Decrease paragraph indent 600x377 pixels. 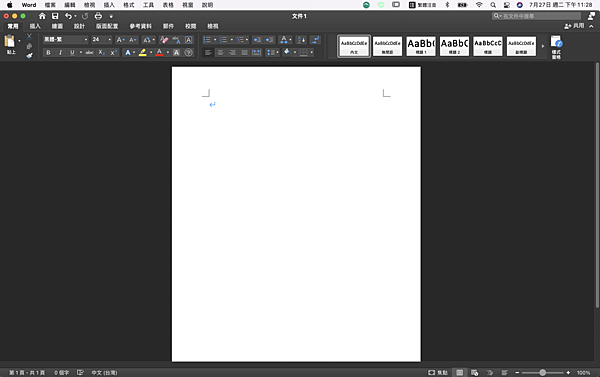pos(257,40)
